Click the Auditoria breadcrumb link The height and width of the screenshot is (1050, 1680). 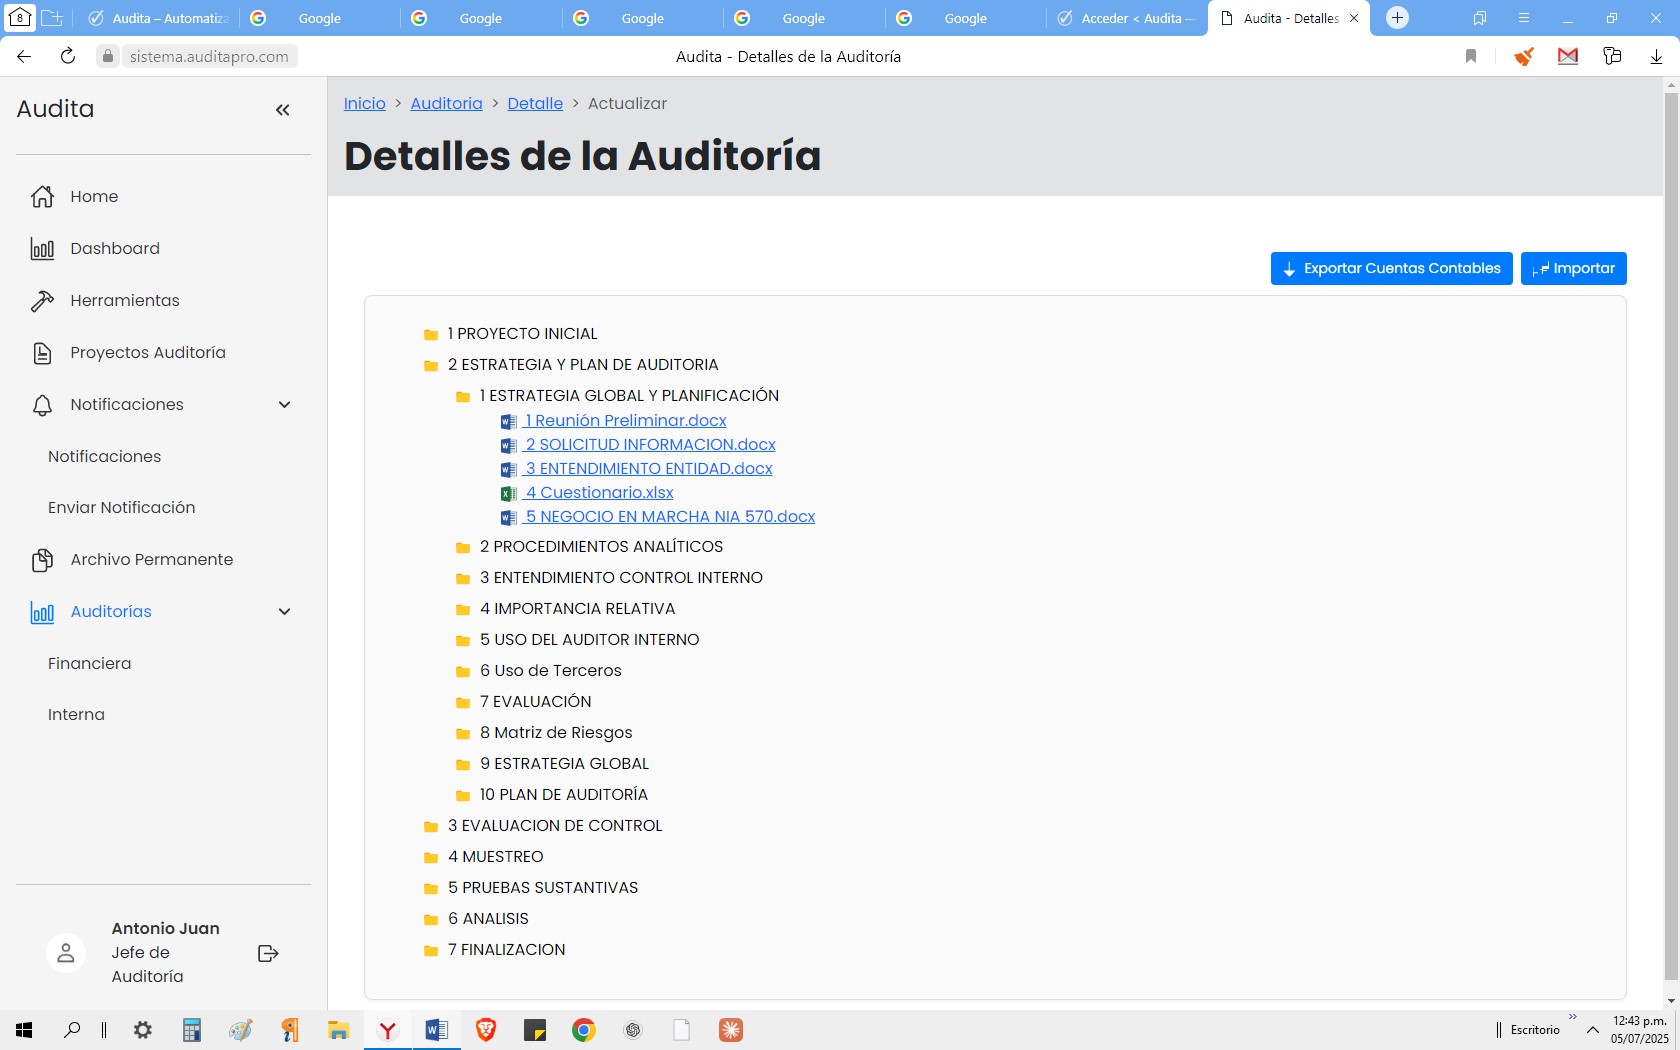coord(446,104)
